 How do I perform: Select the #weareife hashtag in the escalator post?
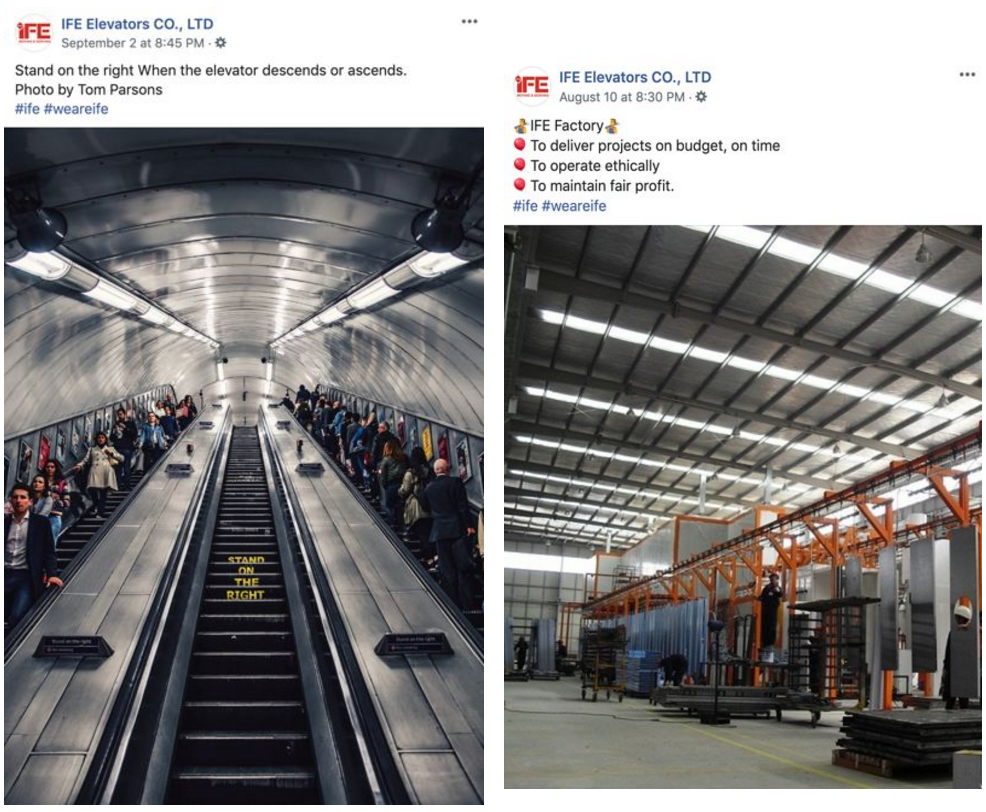pos(76,109)
